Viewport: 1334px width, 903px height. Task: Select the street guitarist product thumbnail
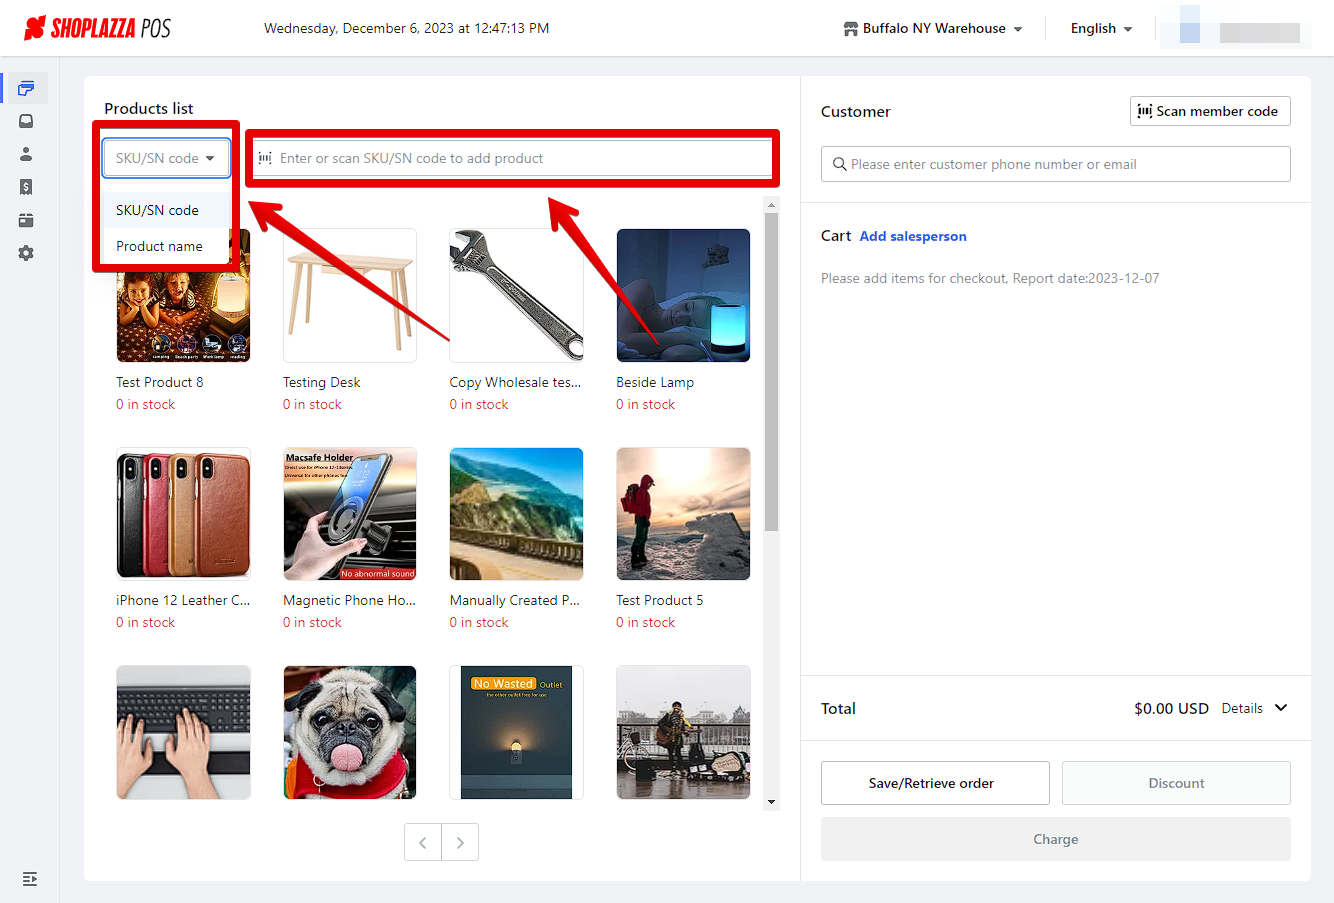tap(683, 732)
